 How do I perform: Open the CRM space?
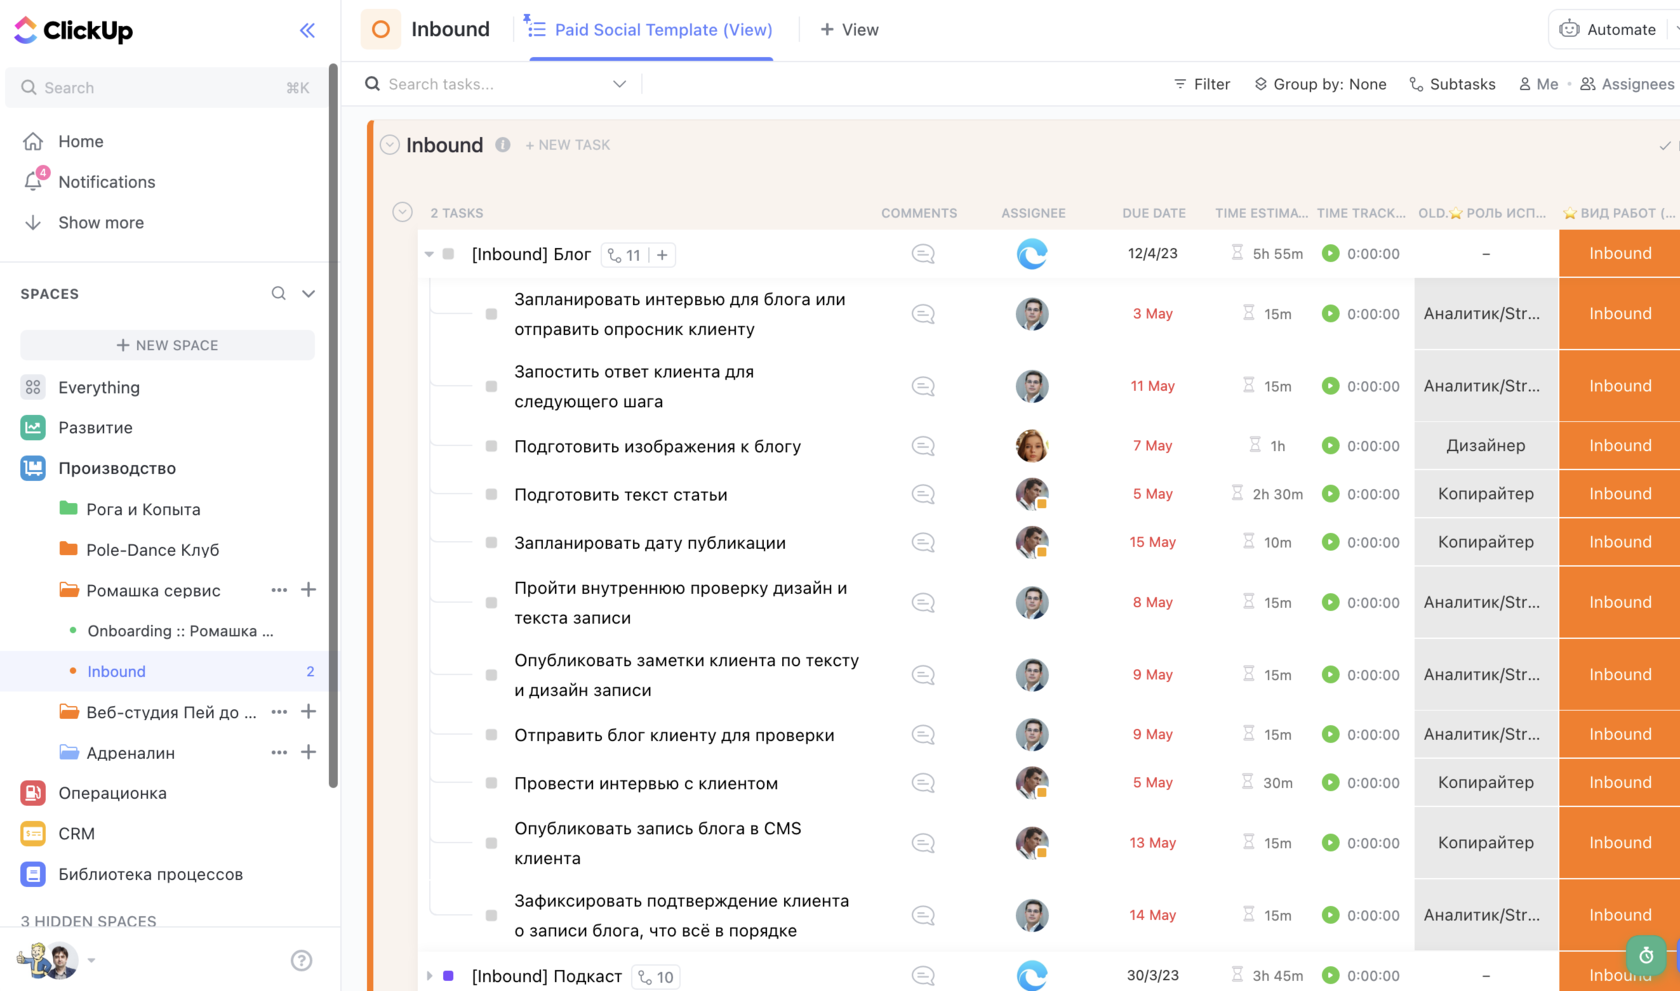pos(76,833)
